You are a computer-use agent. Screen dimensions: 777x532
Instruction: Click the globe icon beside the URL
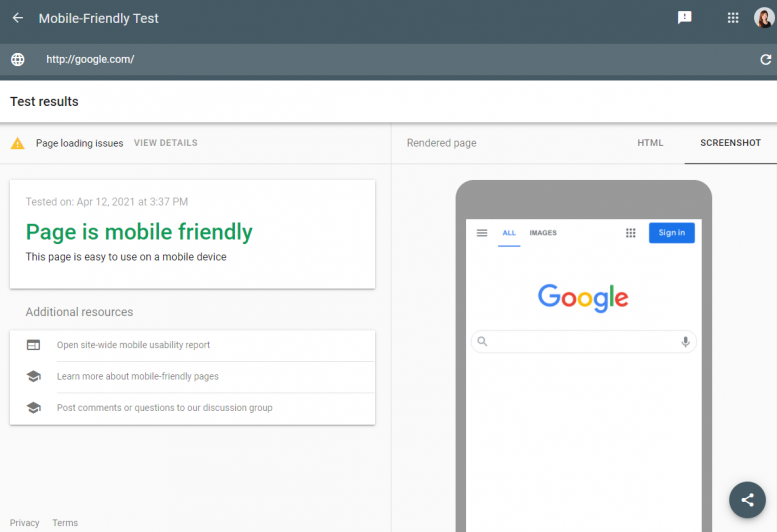[18, 59]
